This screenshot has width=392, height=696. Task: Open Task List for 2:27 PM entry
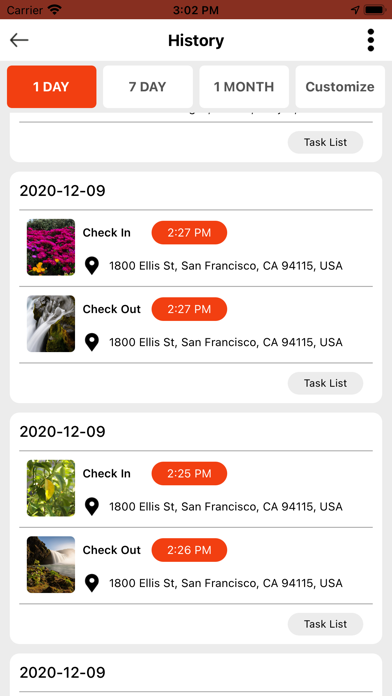[x=325, y=383]
